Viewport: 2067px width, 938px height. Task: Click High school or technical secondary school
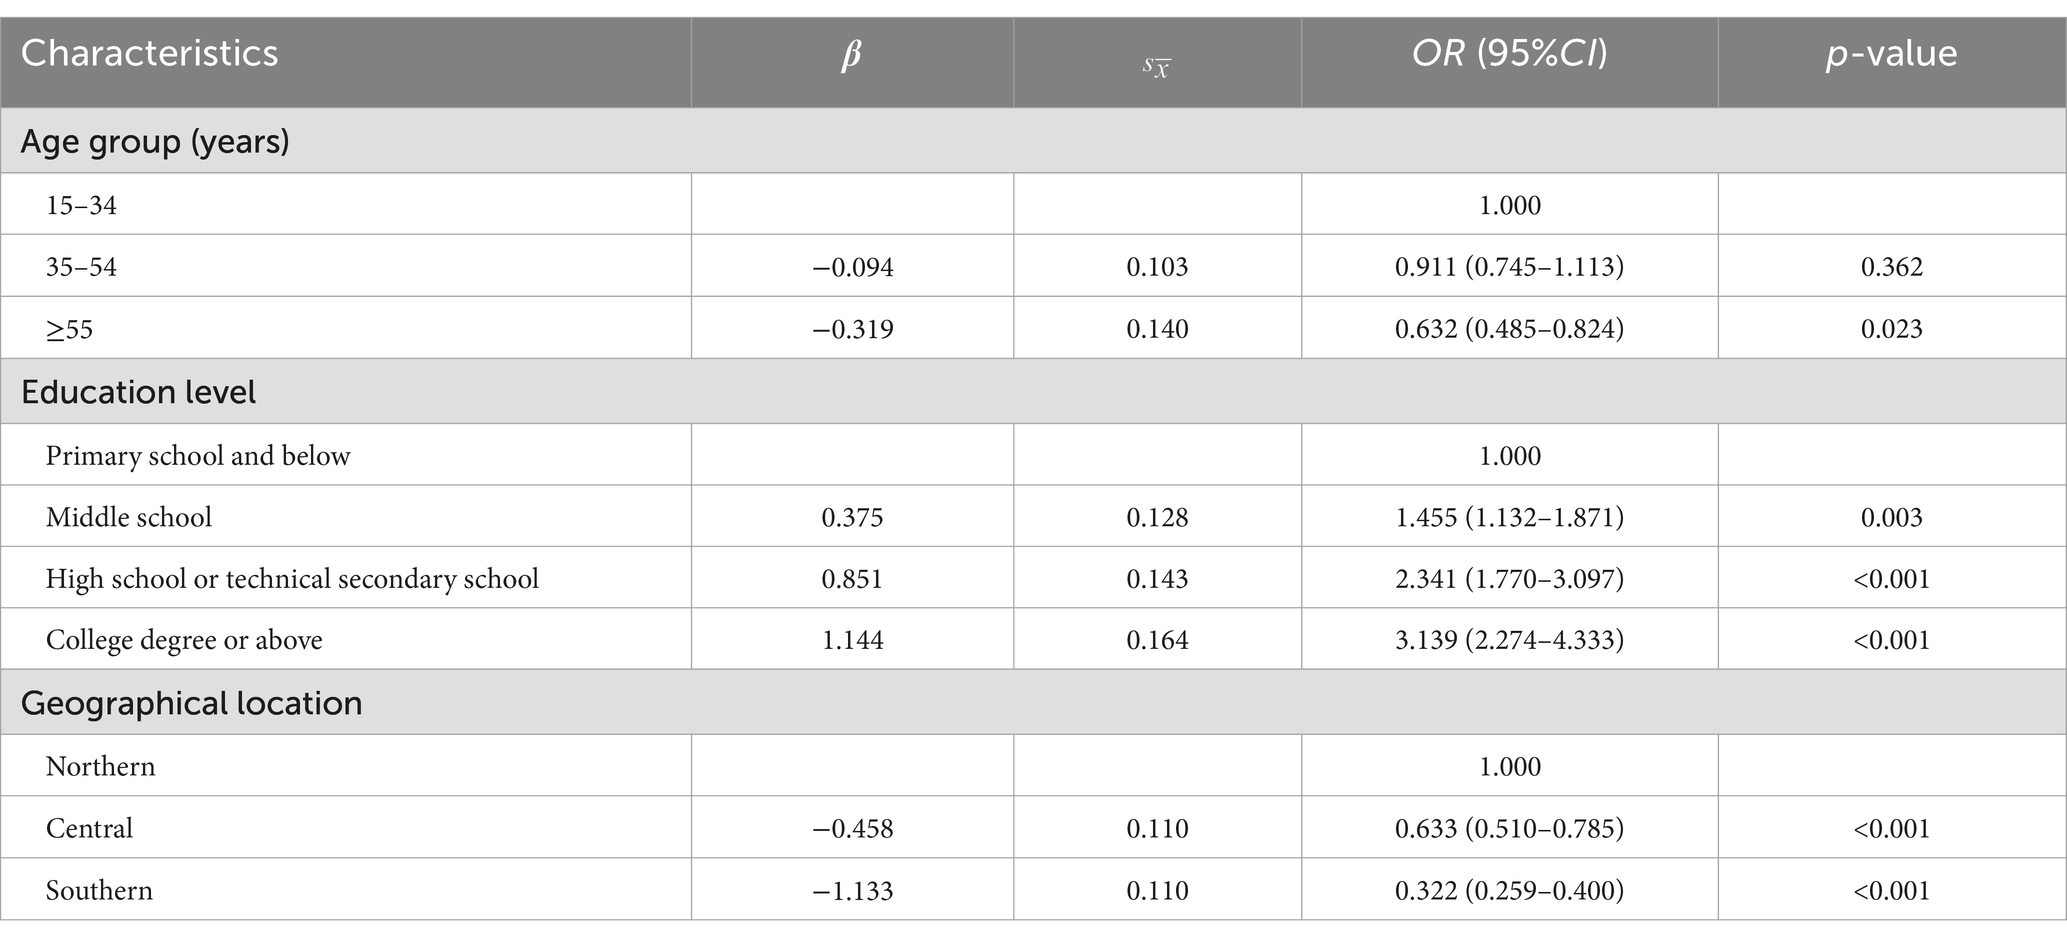(292, 579)
